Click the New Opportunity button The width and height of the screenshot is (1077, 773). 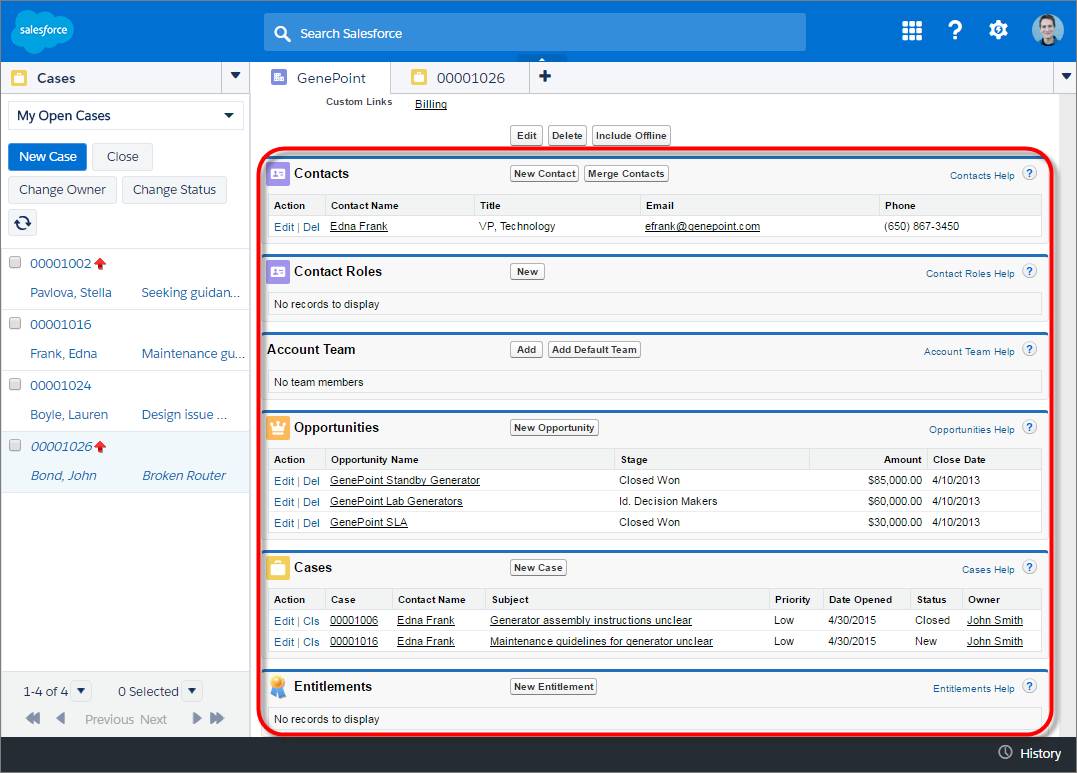click(554, 427)
